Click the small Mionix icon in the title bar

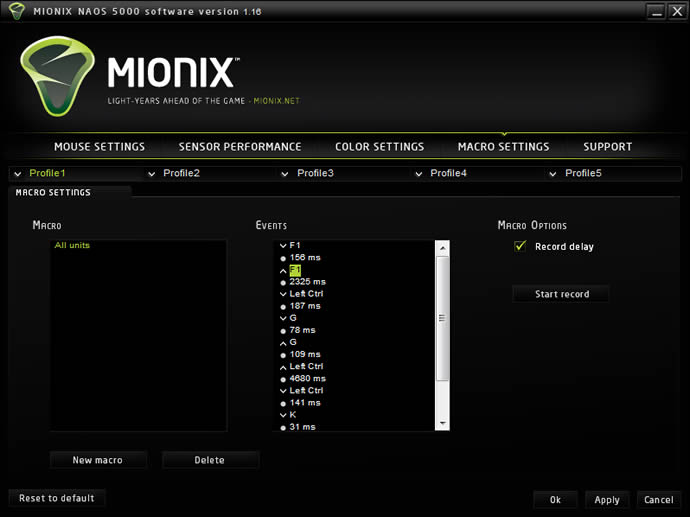pos(16,11)
